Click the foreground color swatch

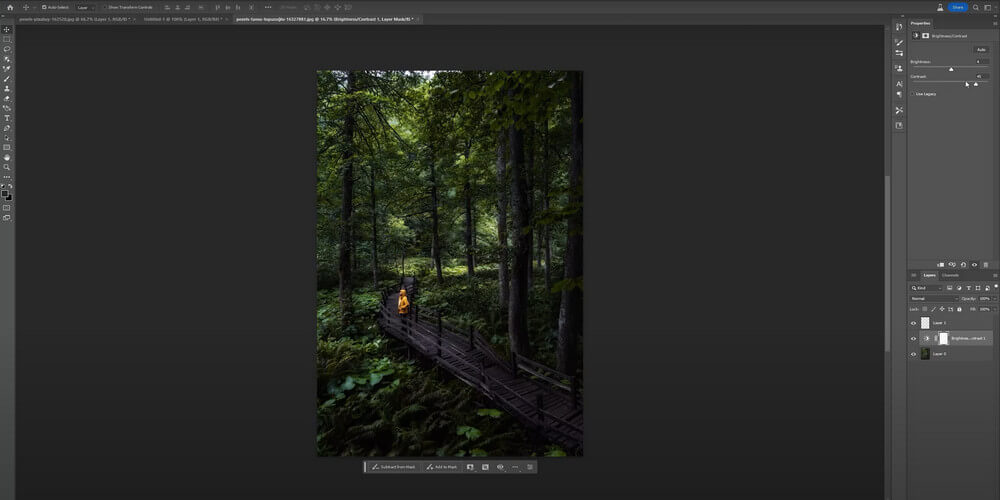4,193
